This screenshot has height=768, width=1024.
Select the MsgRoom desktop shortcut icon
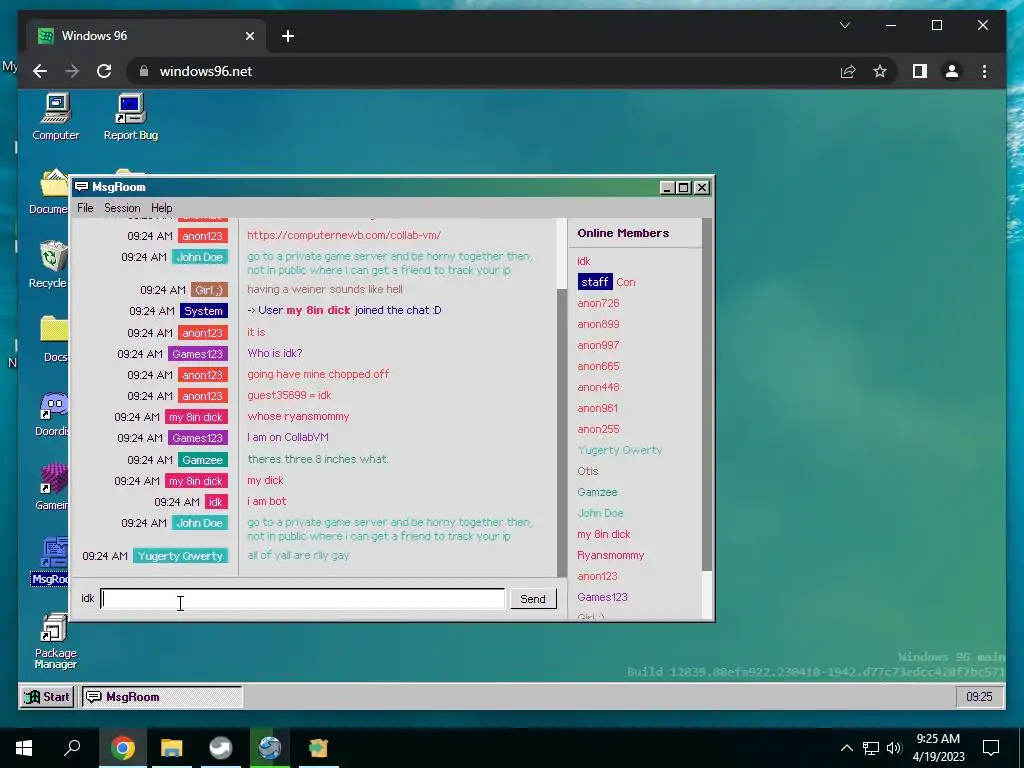(x=51, y=562)
